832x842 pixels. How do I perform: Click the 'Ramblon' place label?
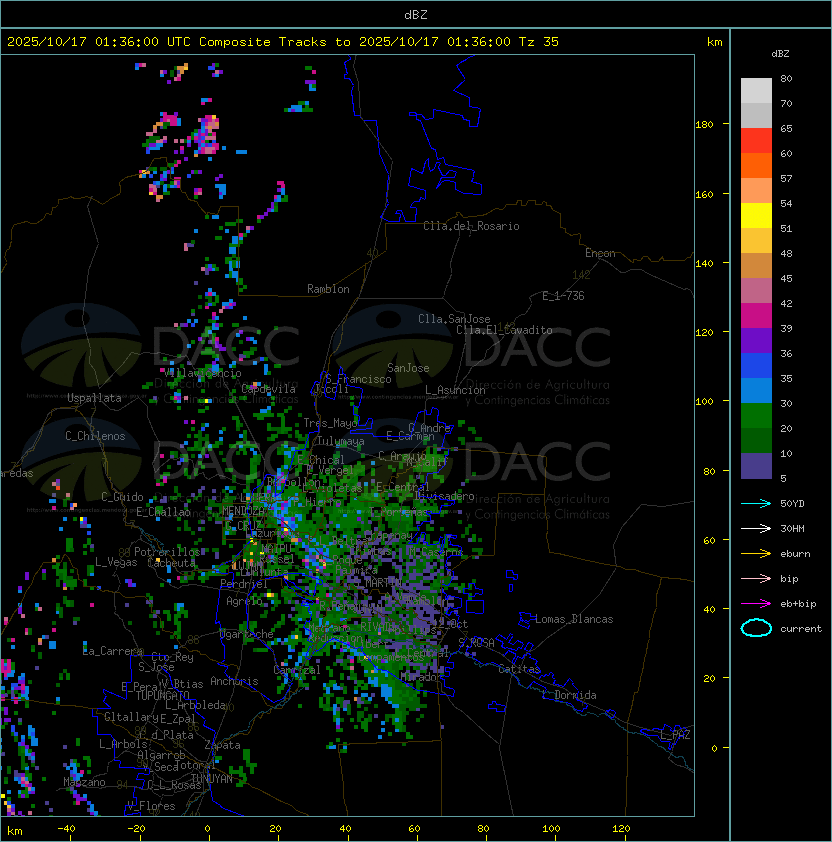(x=328, y=289)
